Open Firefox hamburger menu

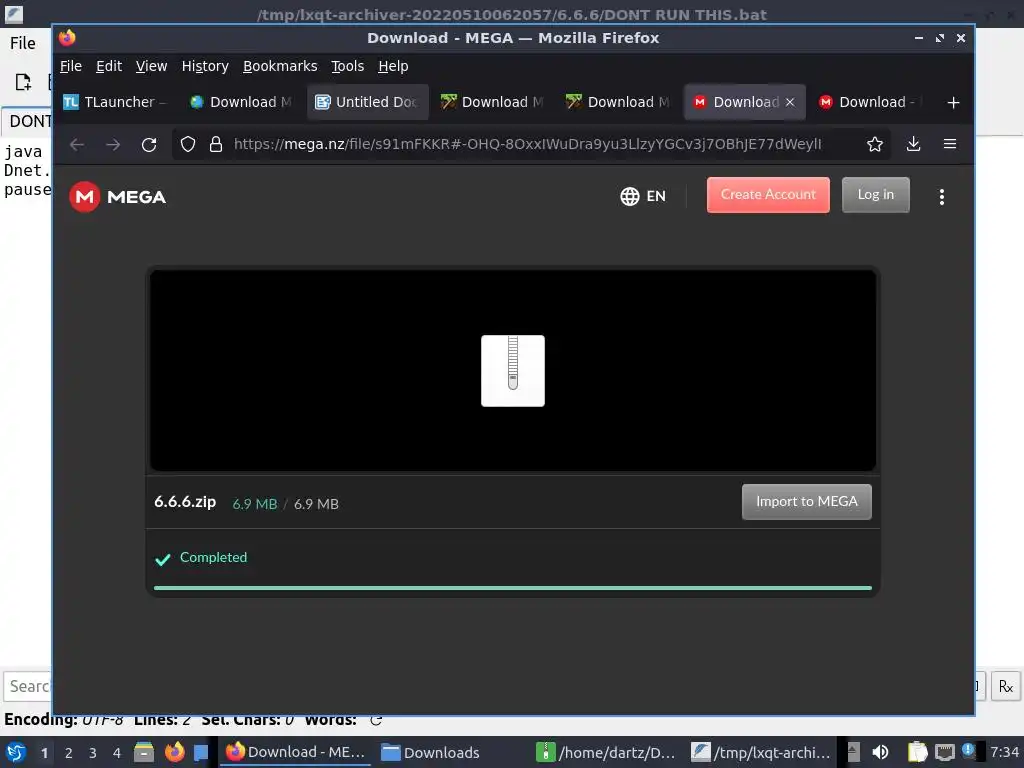(950, 144)
